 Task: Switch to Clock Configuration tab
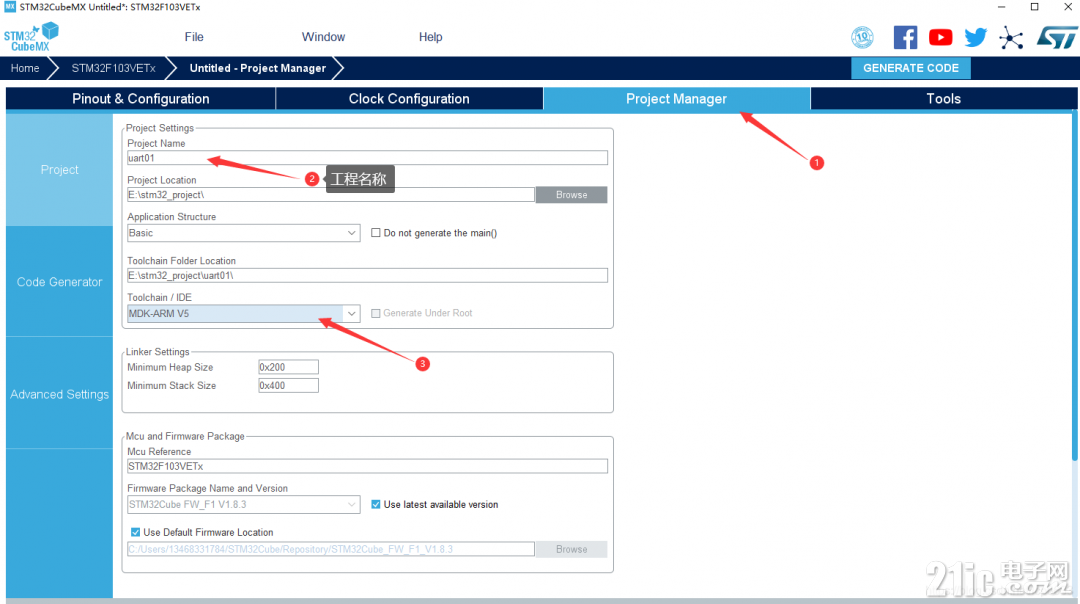coord(409,98)
